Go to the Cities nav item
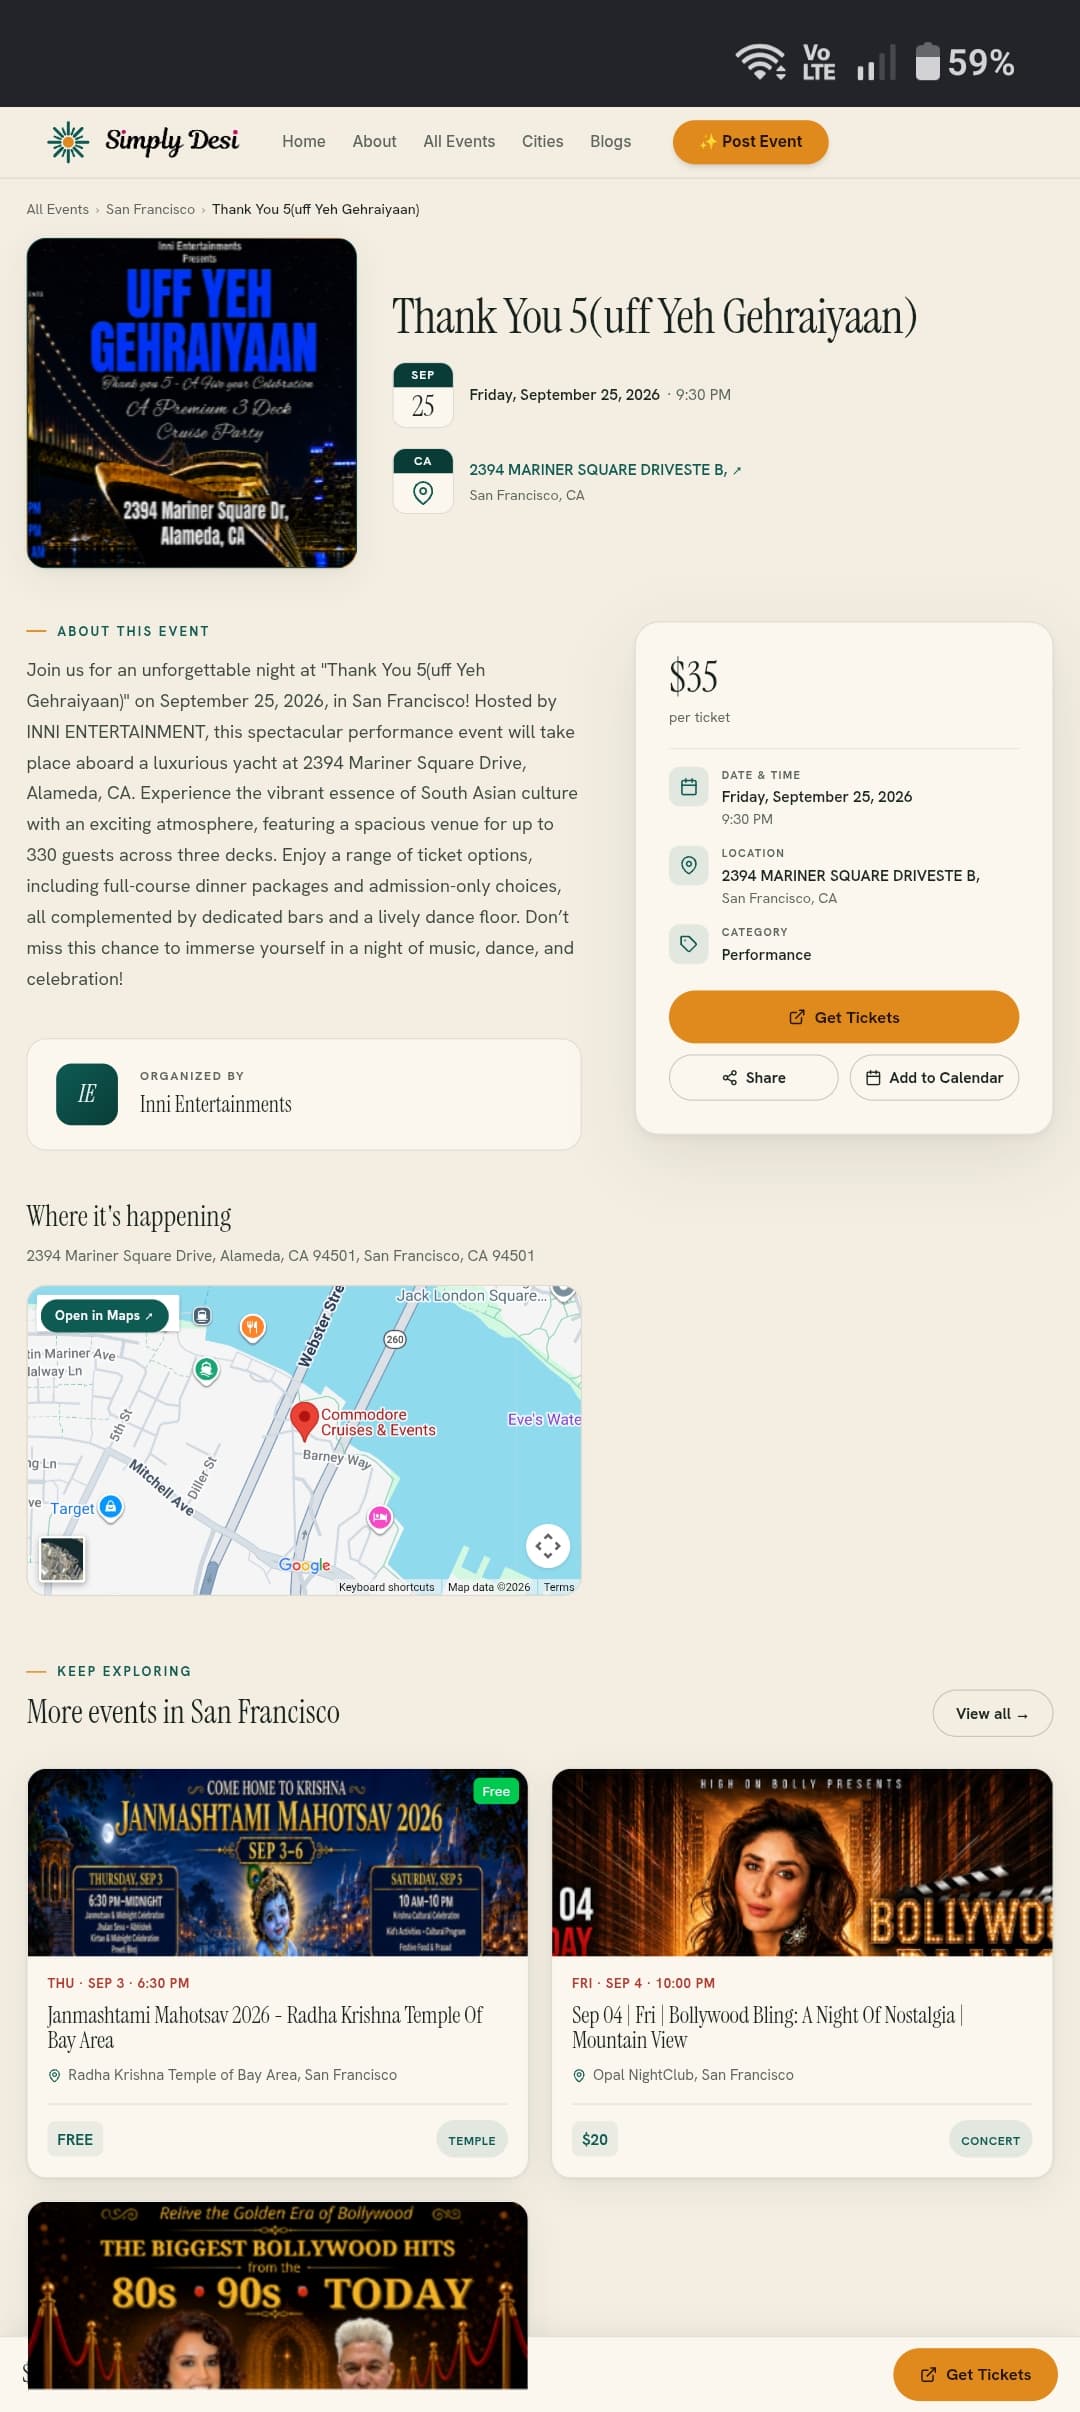Image resolution: width=1080 pixels, height=2412 pixels. coord(542,142)
